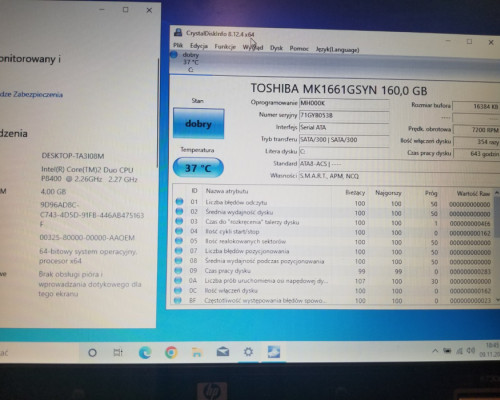Click the Settings window scrollbar
This screenshot has height=400, width=500.
tap(158, 113)
